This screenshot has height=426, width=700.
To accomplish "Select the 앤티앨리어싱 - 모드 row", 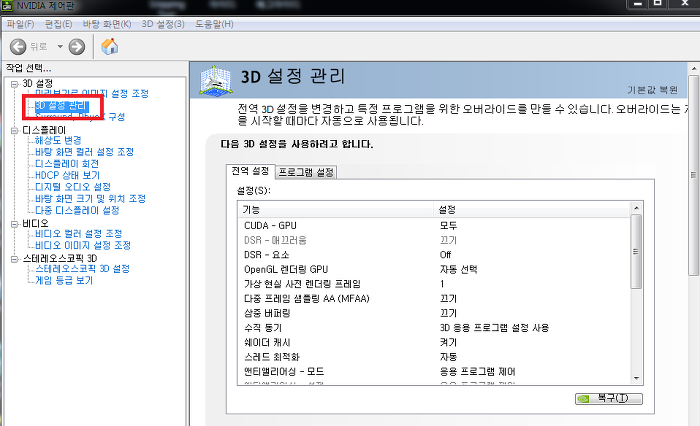I will coord(434,372).
